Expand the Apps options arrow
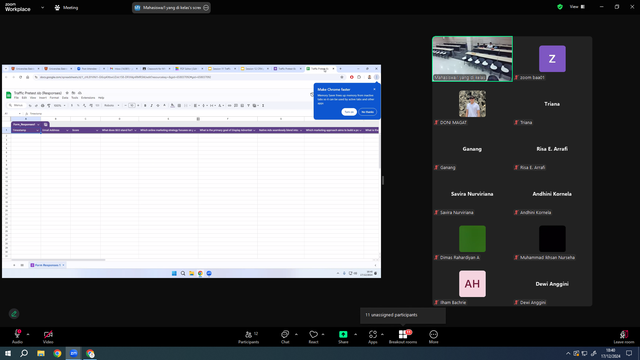This screenshot has width=640, height=360. [x=382, y=334]
